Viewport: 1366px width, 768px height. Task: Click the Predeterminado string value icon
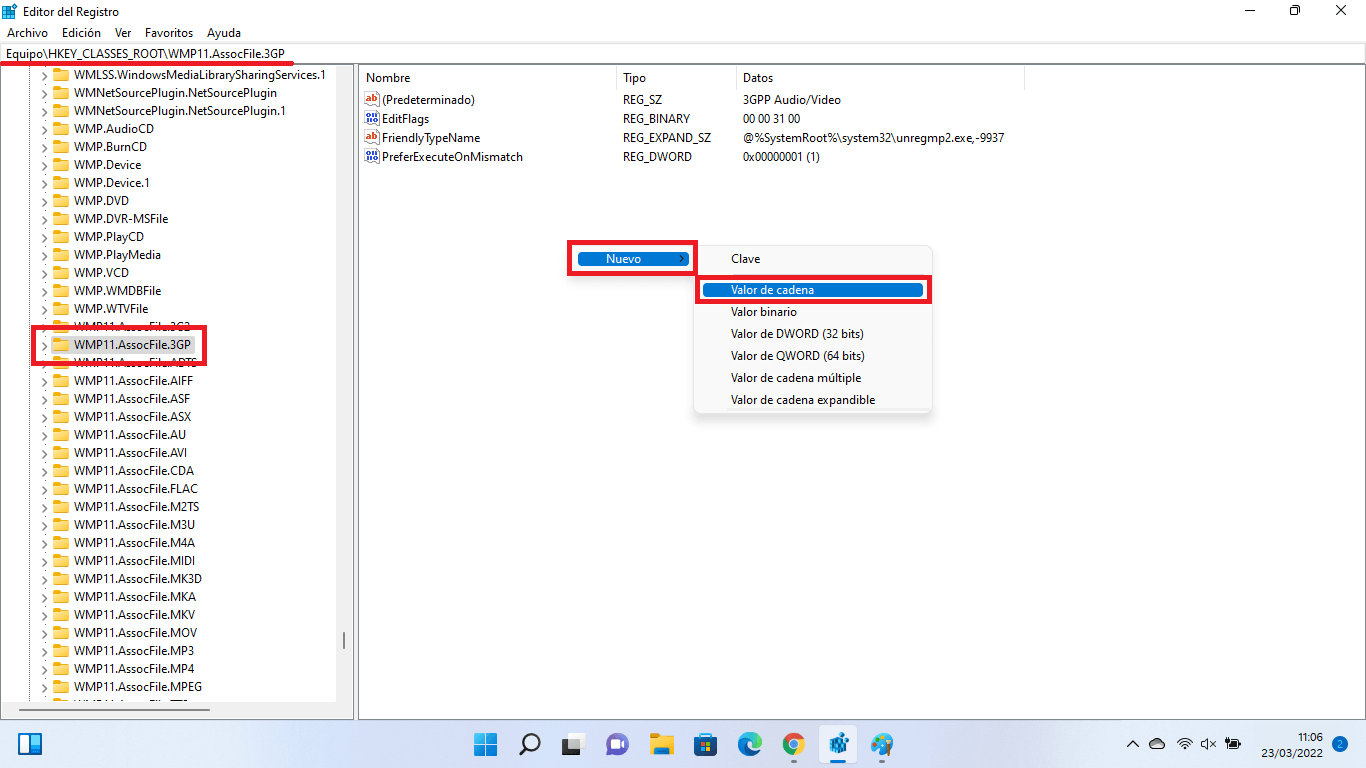click(x=373, y=100)
